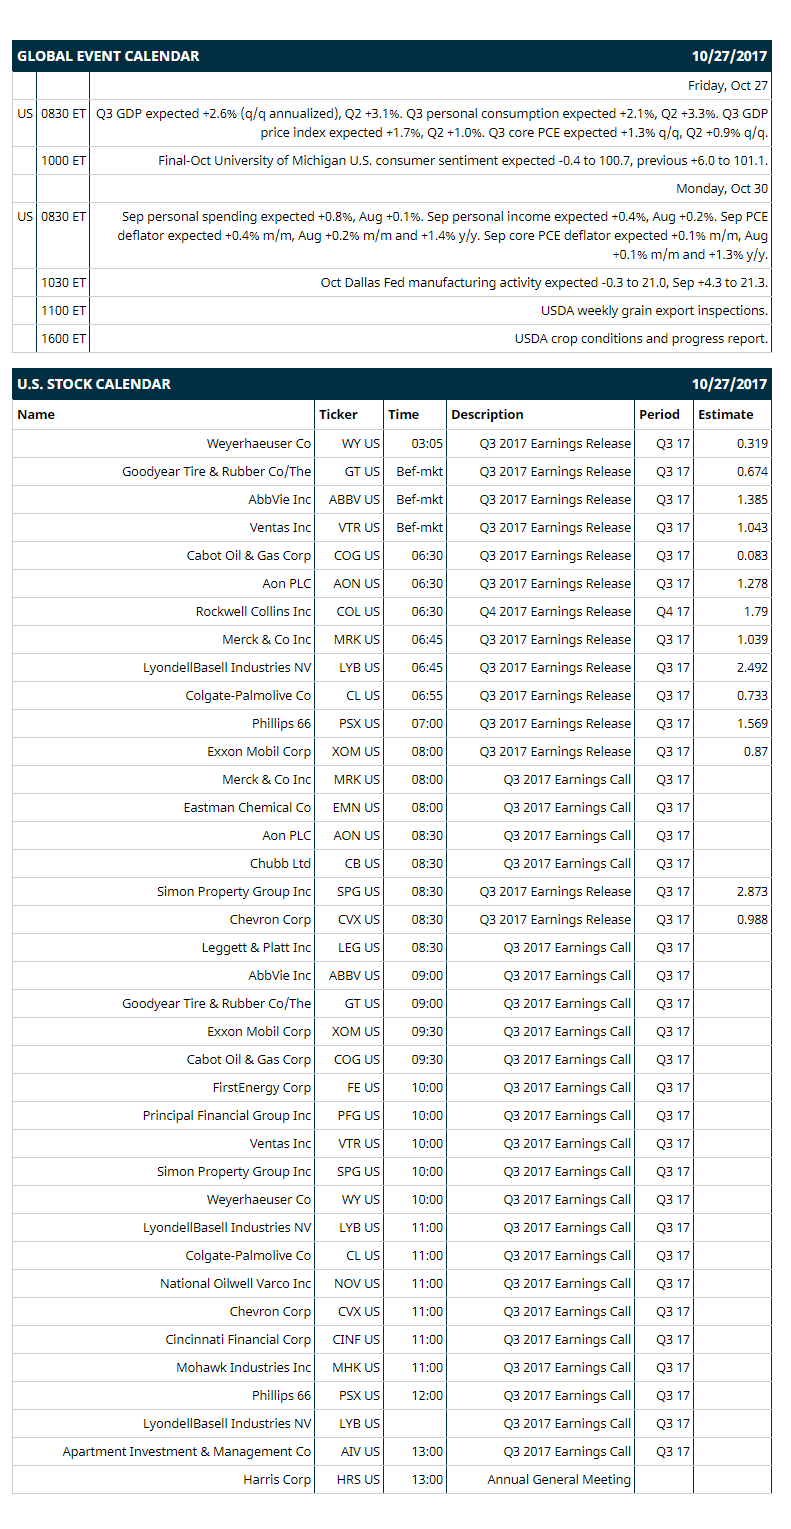Click the FE US ticker
791x1529 pixels.
(364, 1087)
